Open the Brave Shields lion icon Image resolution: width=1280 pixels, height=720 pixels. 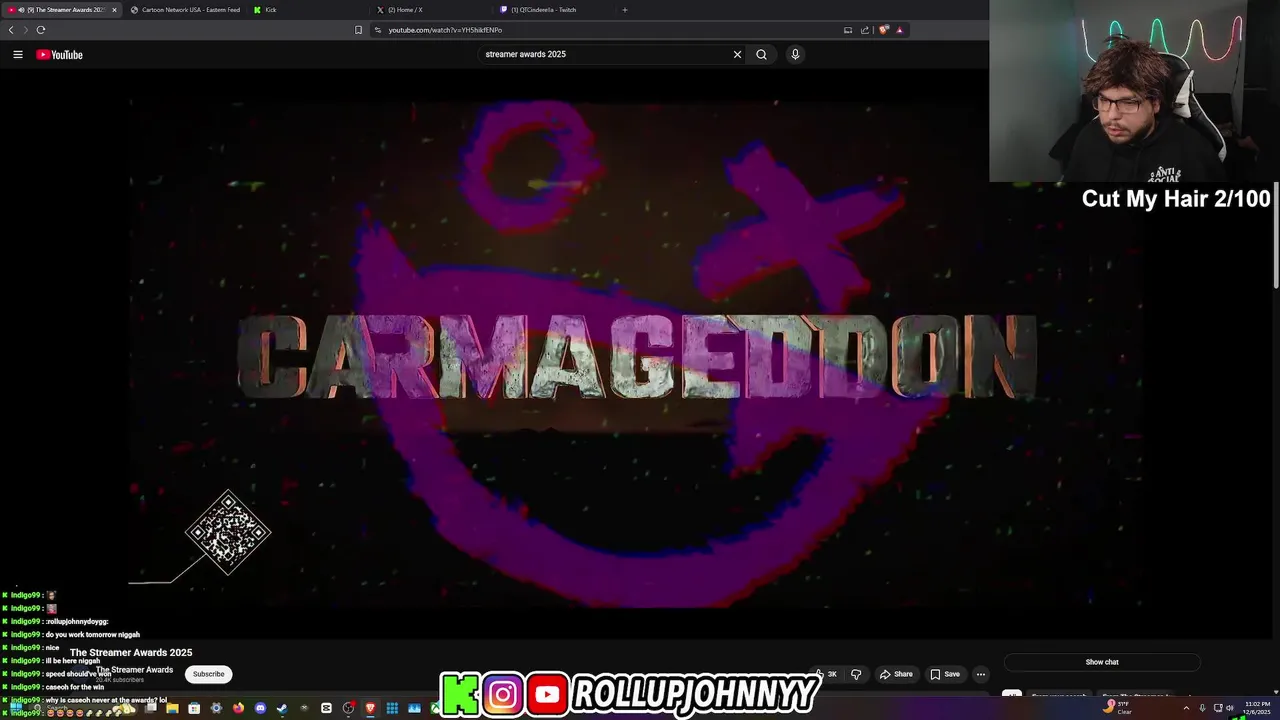884,30
